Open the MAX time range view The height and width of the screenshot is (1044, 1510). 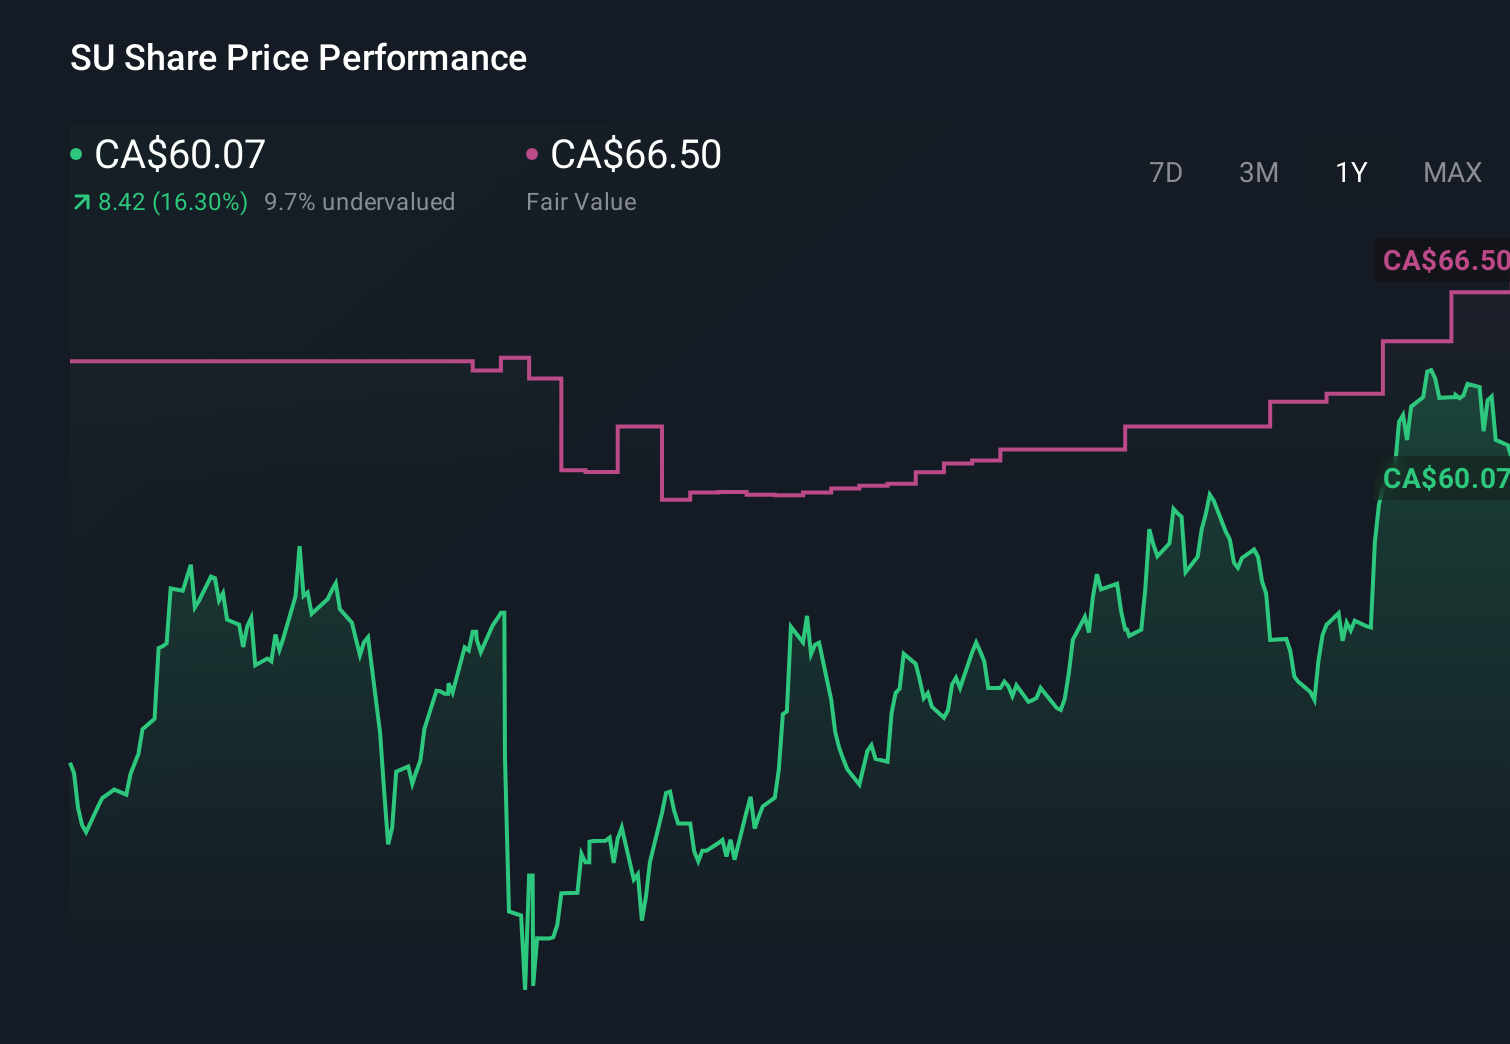[x=1452, y=172]
